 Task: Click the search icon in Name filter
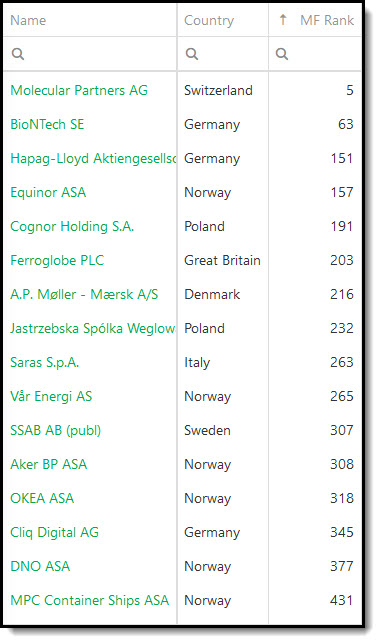pyautogui.click(x=18, y=54)
